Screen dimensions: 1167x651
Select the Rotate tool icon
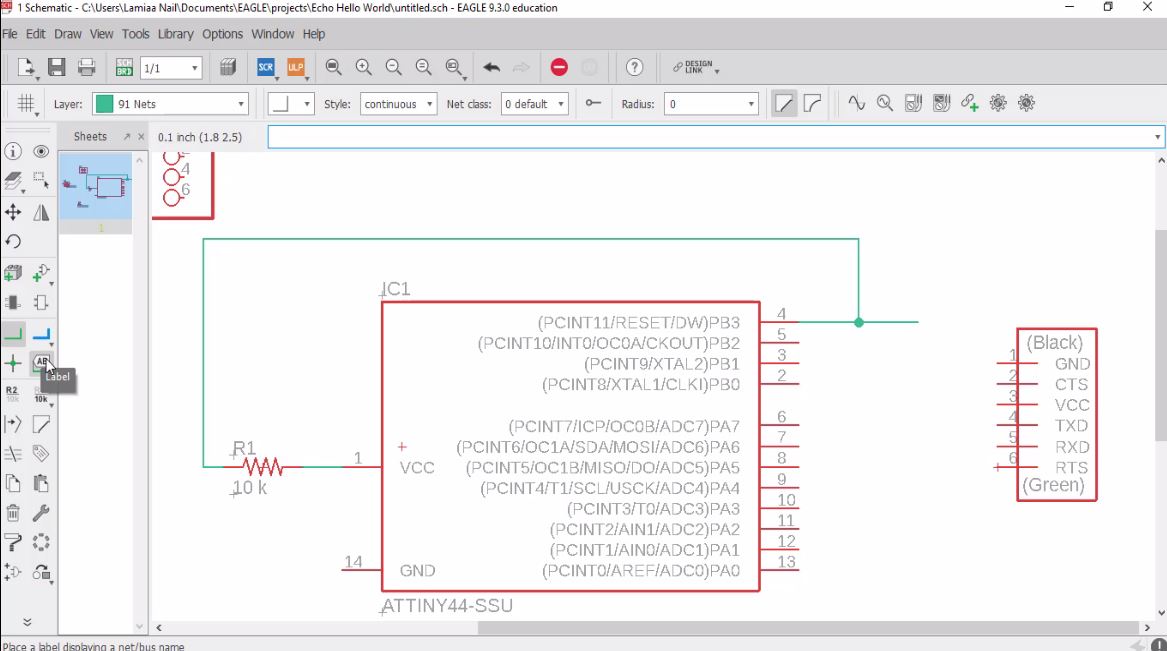13,241
